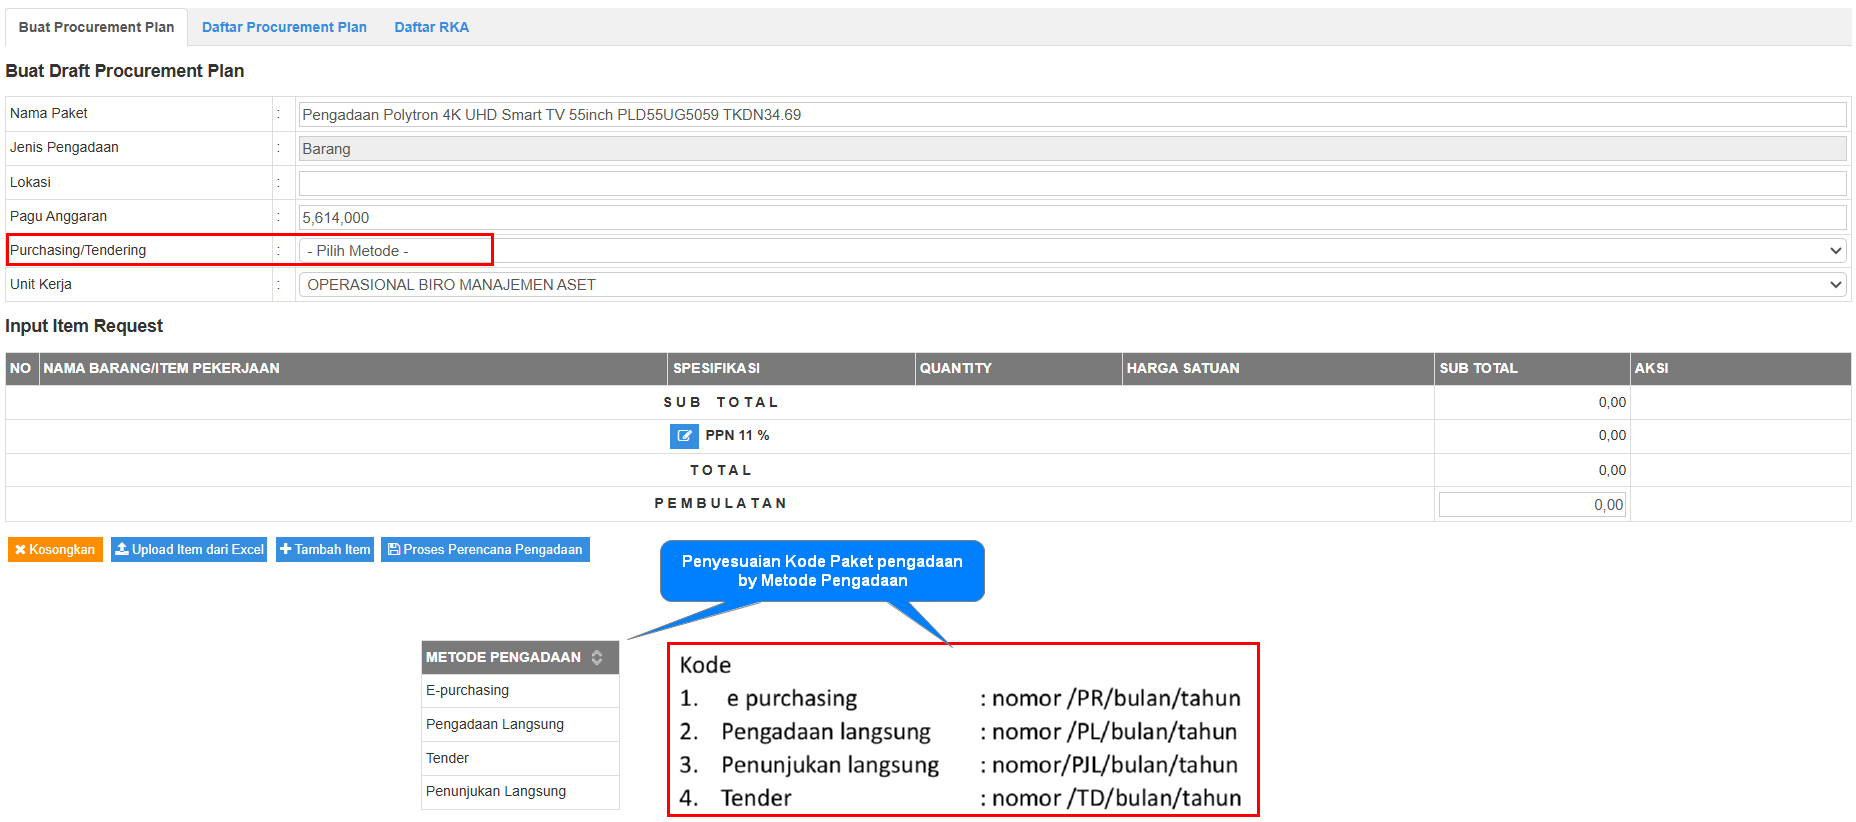
Task: Expand the Unit Kerja dropdown
Action: point(1071,285)
